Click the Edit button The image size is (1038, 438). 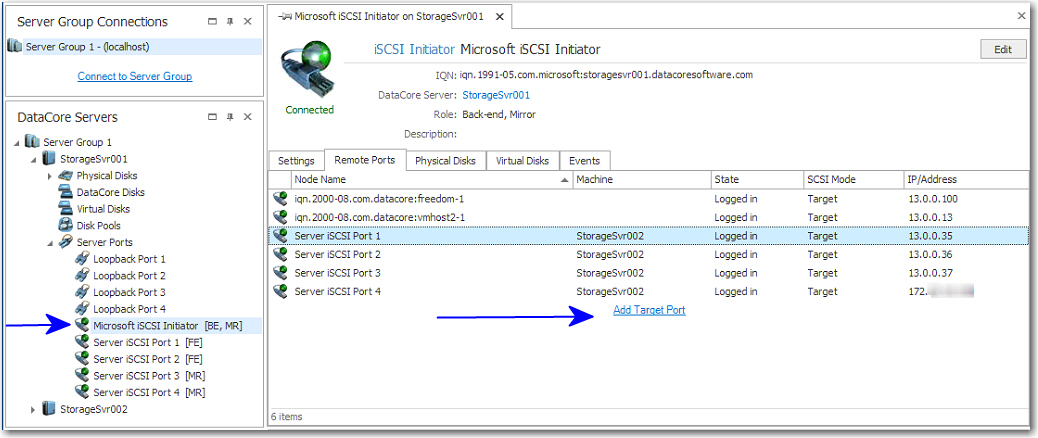1003,50
